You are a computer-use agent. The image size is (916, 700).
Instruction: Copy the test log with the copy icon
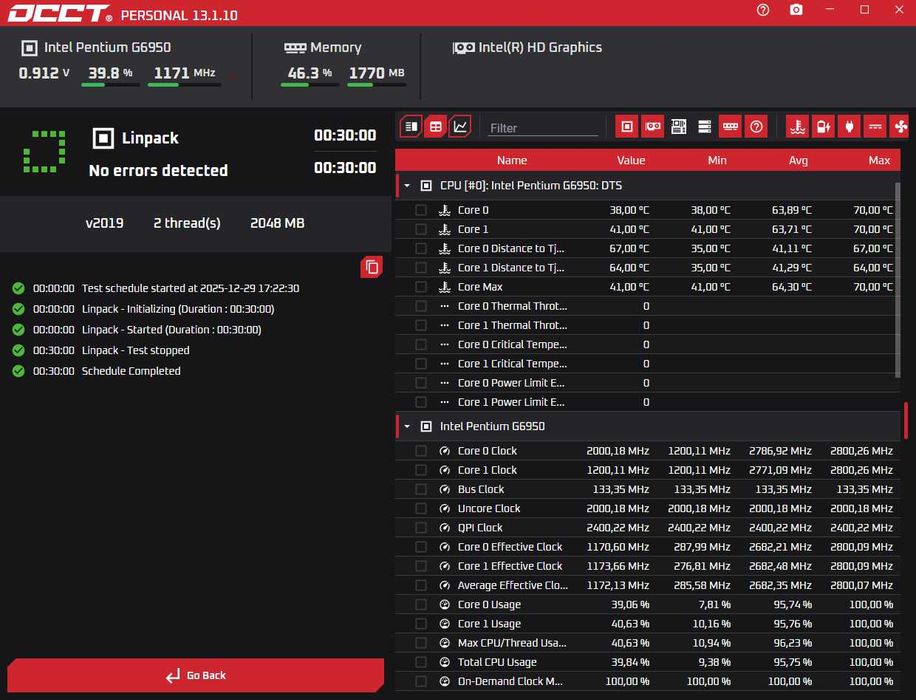click(372, 267)
